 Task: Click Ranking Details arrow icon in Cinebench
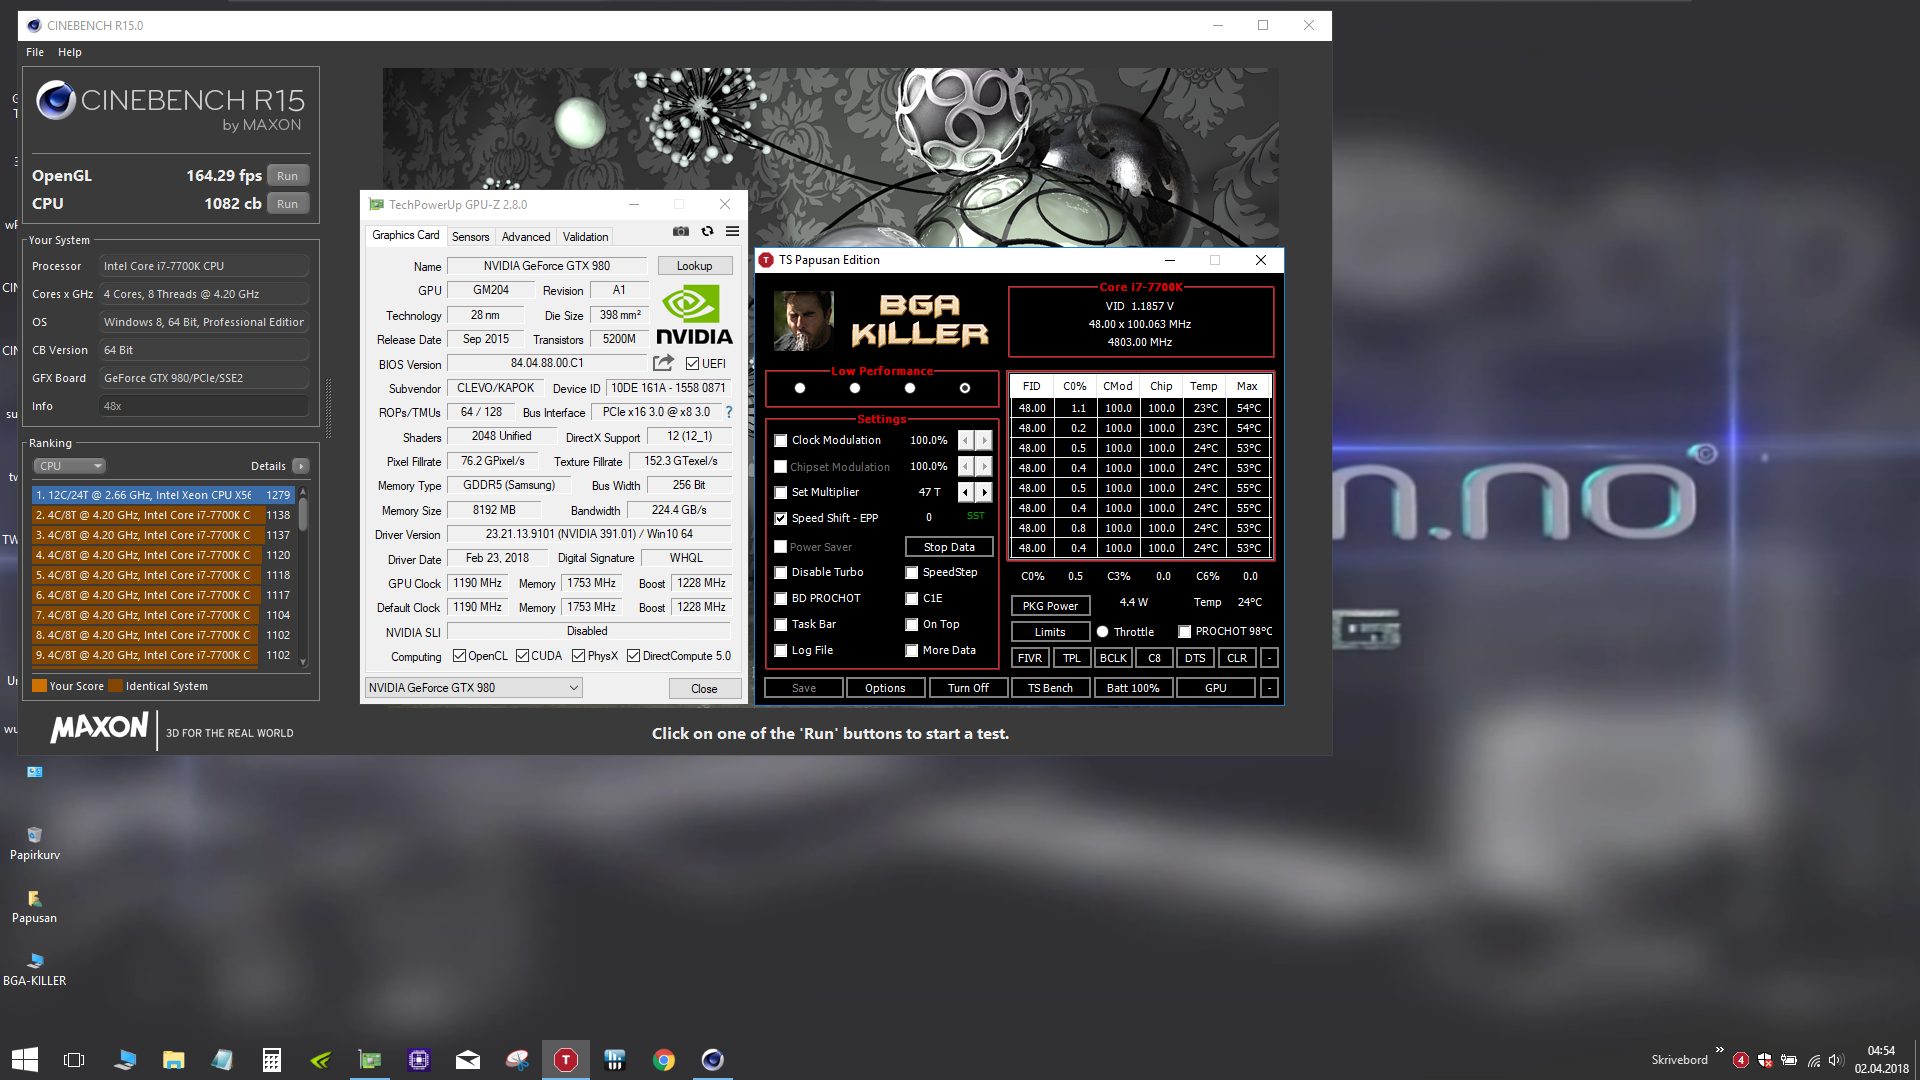301,466
